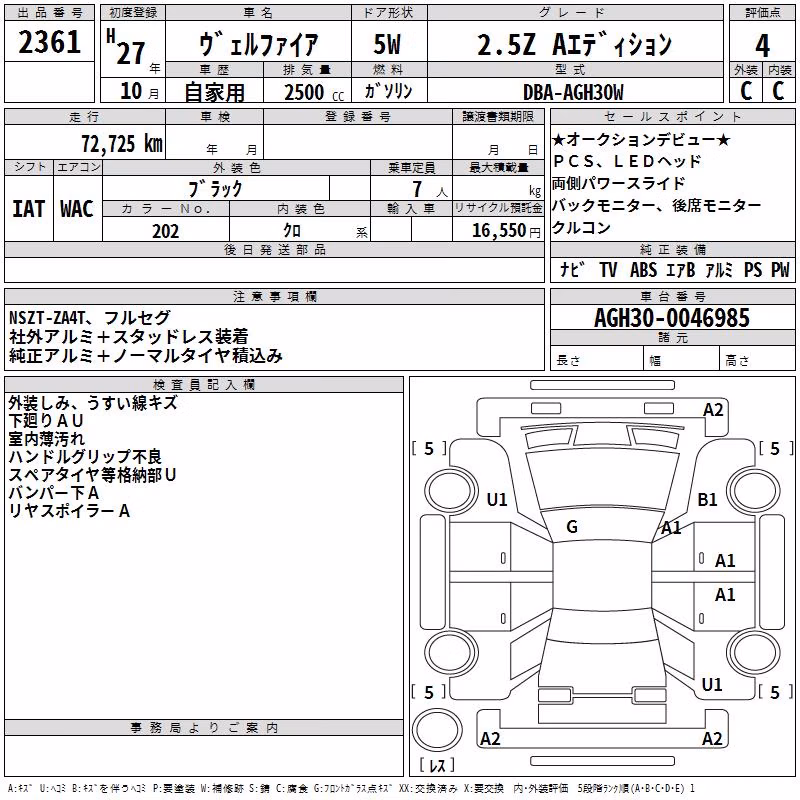Select the equipment label ナビ
The image size is (800, 800).
[571, 269]
